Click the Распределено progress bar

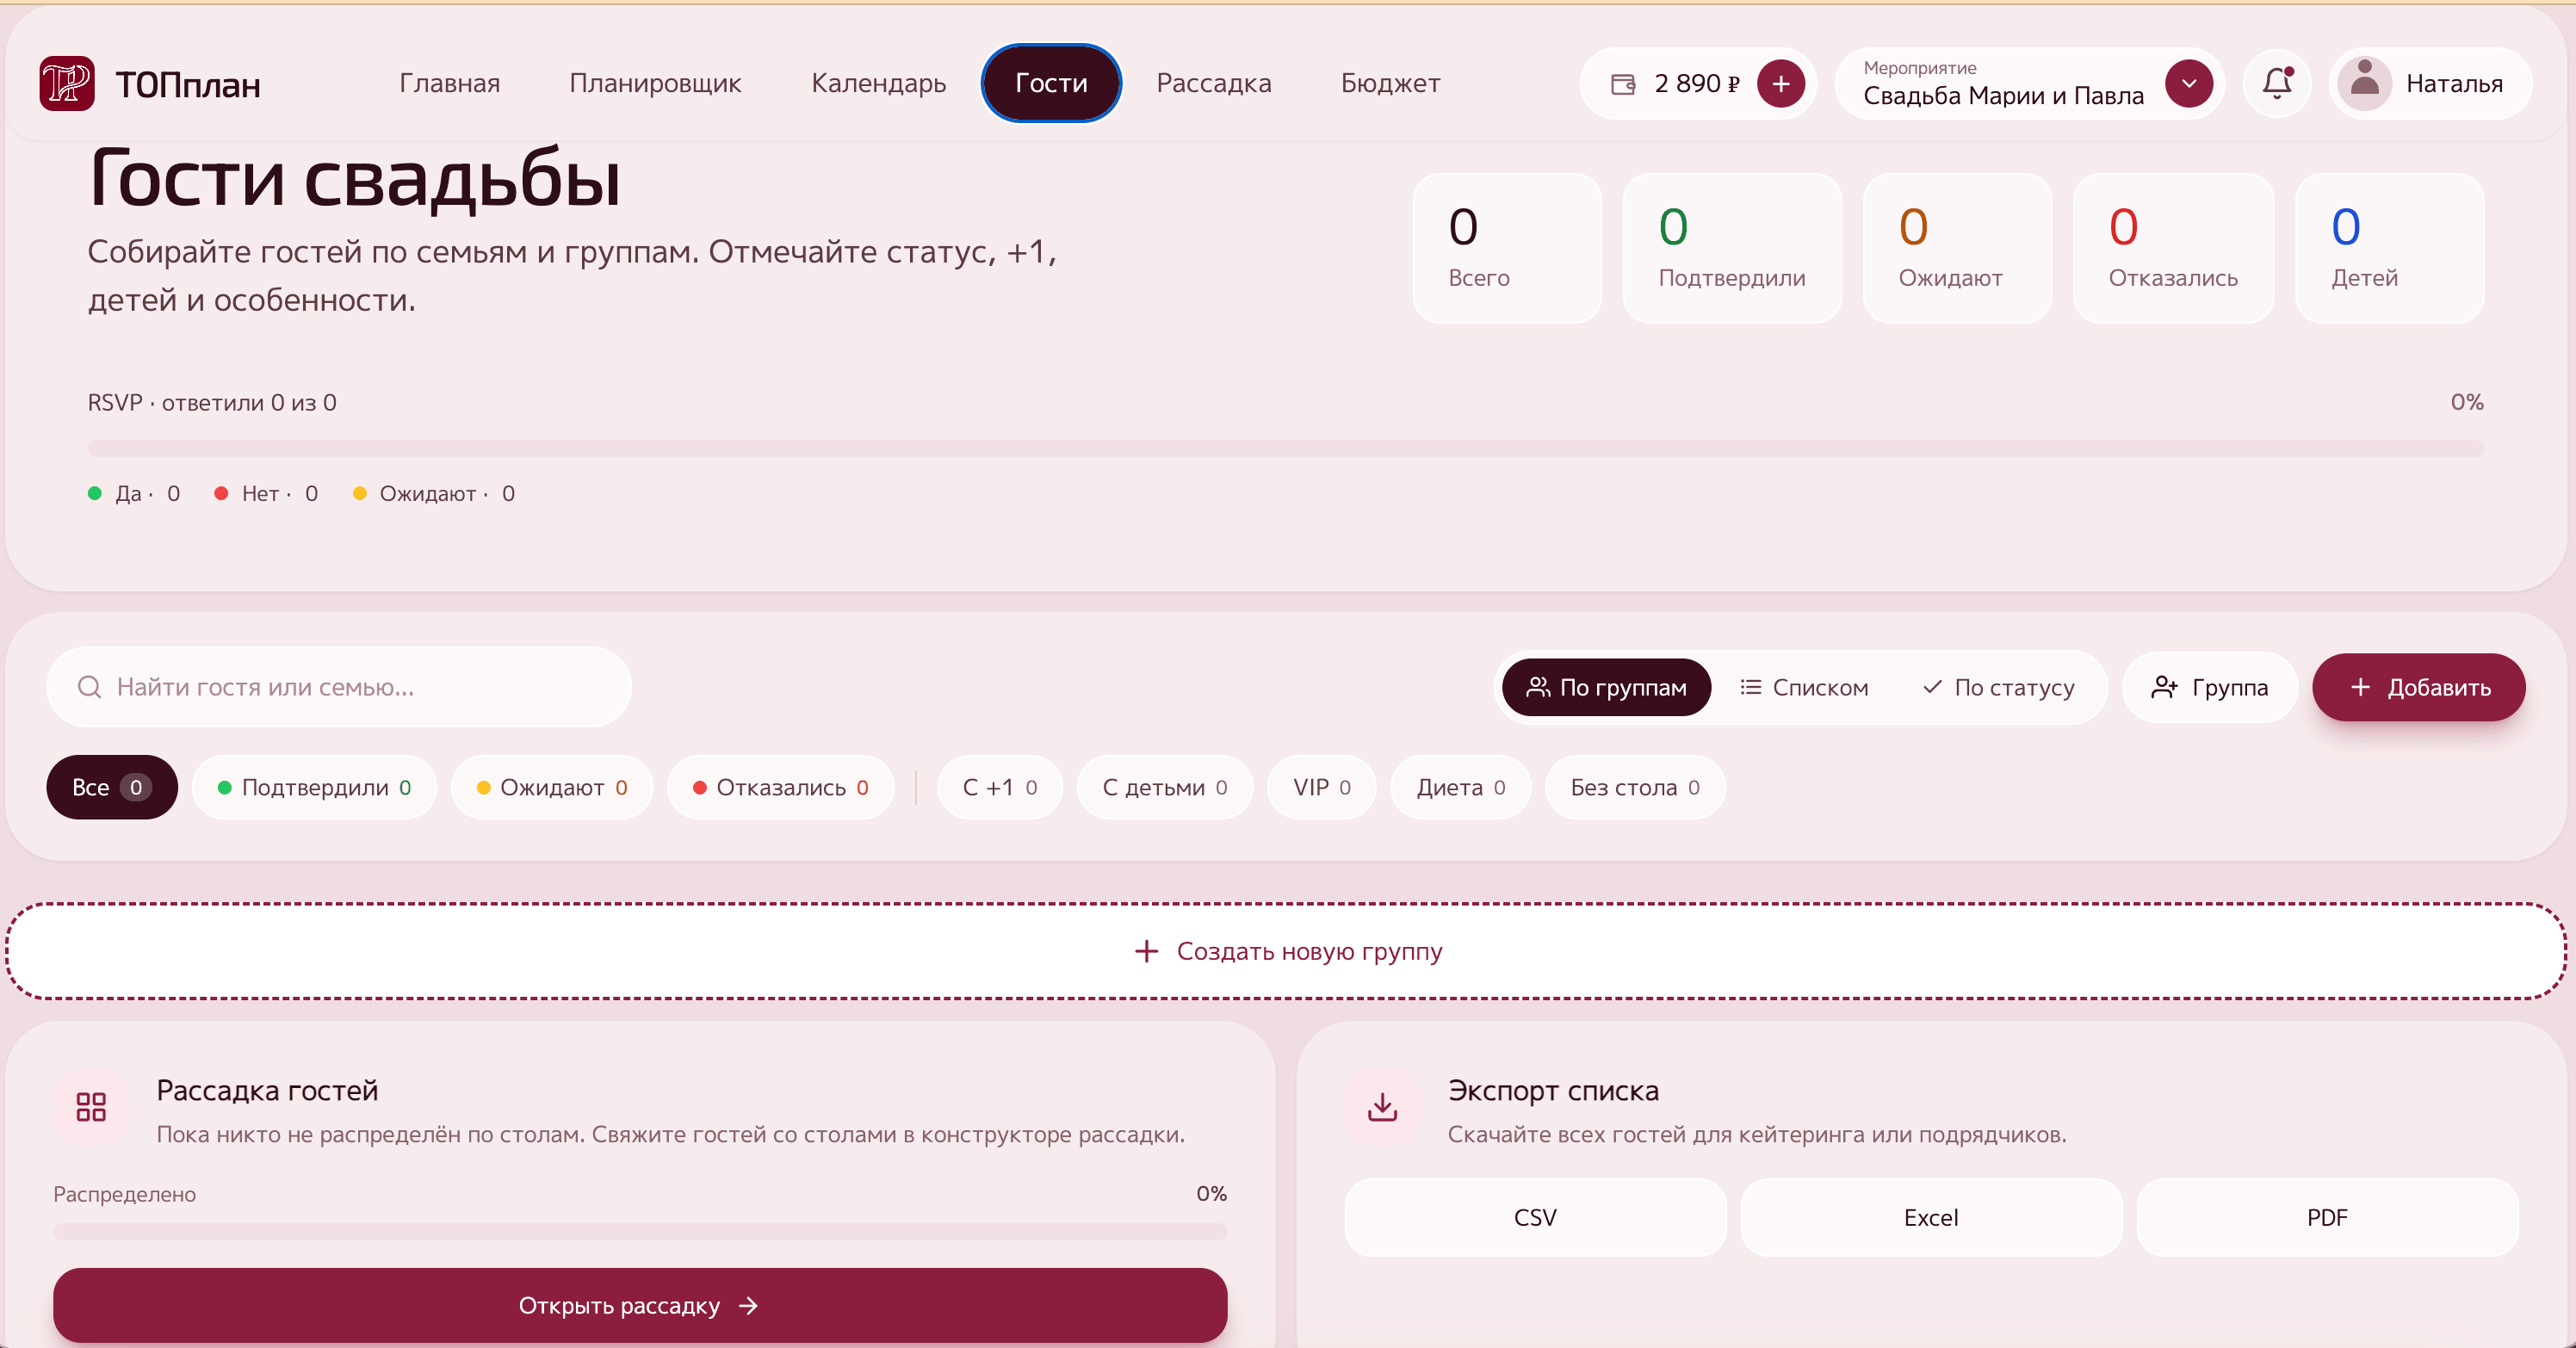(640, 1231)
